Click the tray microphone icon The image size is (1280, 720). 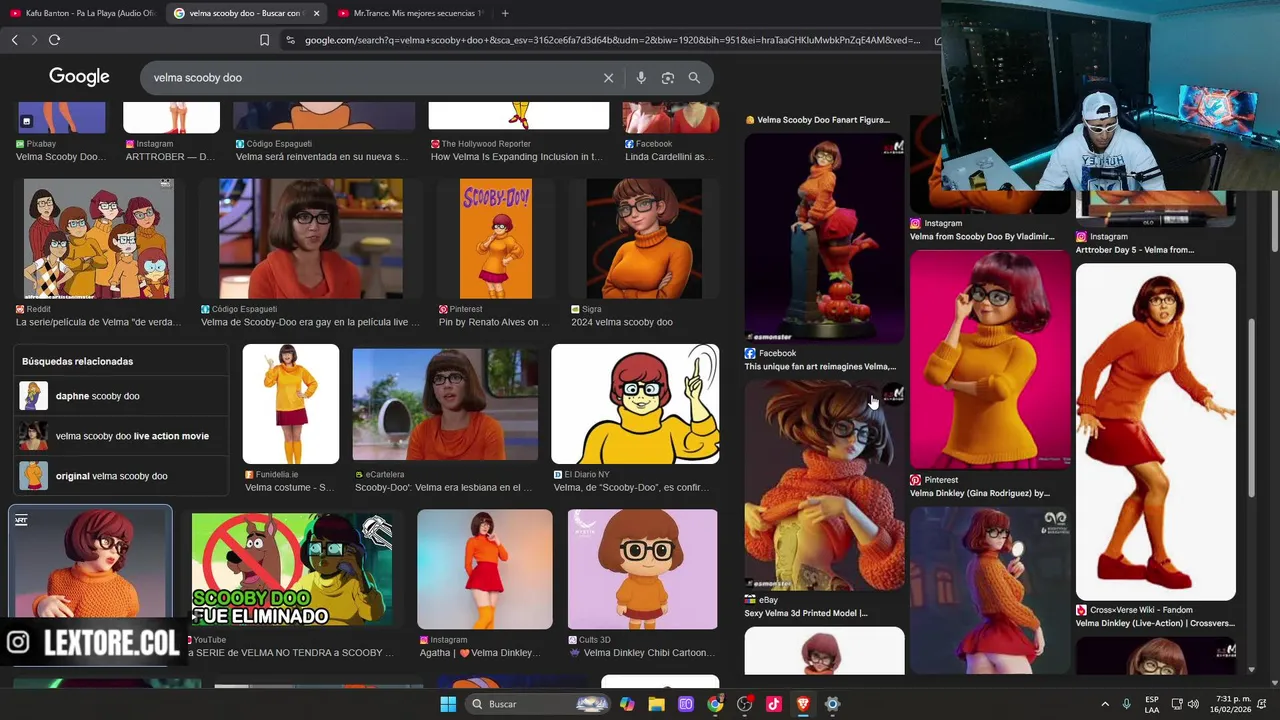coord(1127,704)
